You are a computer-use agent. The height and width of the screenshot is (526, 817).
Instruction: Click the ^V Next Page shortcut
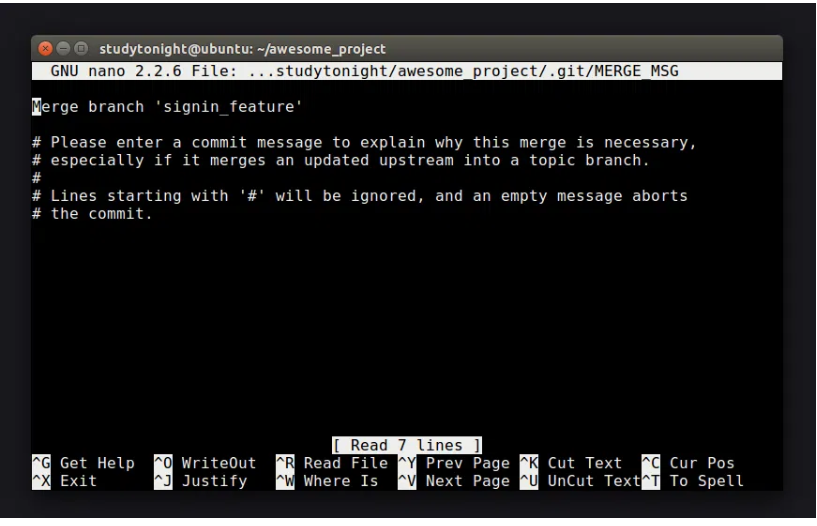click(453, 481)
